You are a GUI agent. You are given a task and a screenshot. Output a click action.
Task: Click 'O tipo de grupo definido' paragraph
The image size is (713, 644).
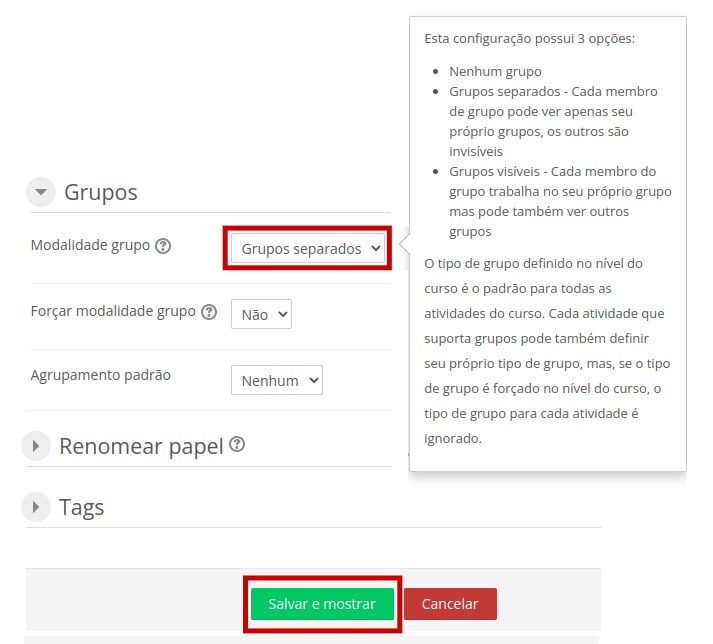[x=547, y=351]
